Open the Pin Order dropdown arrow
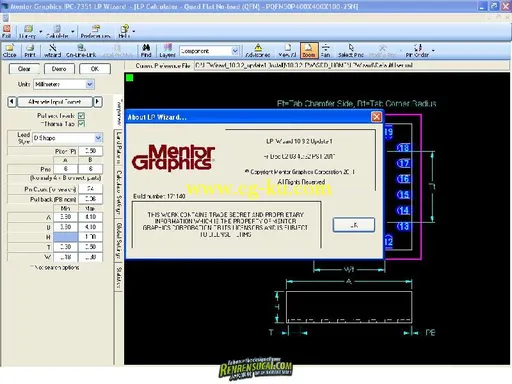This screenshot has width=512, height=384. (433, 51)
